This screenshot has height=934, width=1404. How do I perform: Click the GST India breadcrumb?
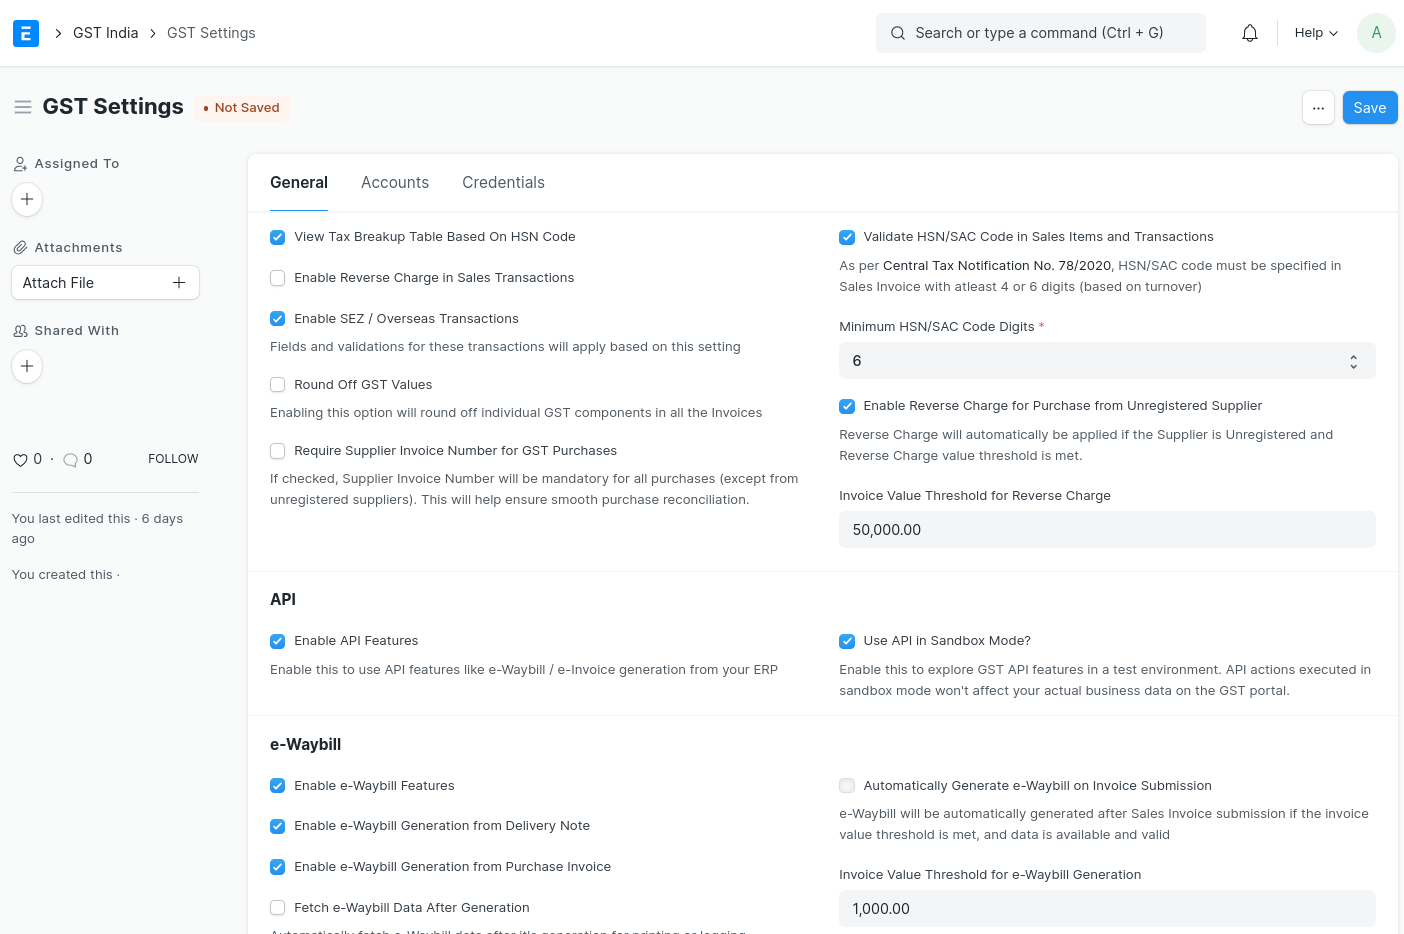[105, 33]
